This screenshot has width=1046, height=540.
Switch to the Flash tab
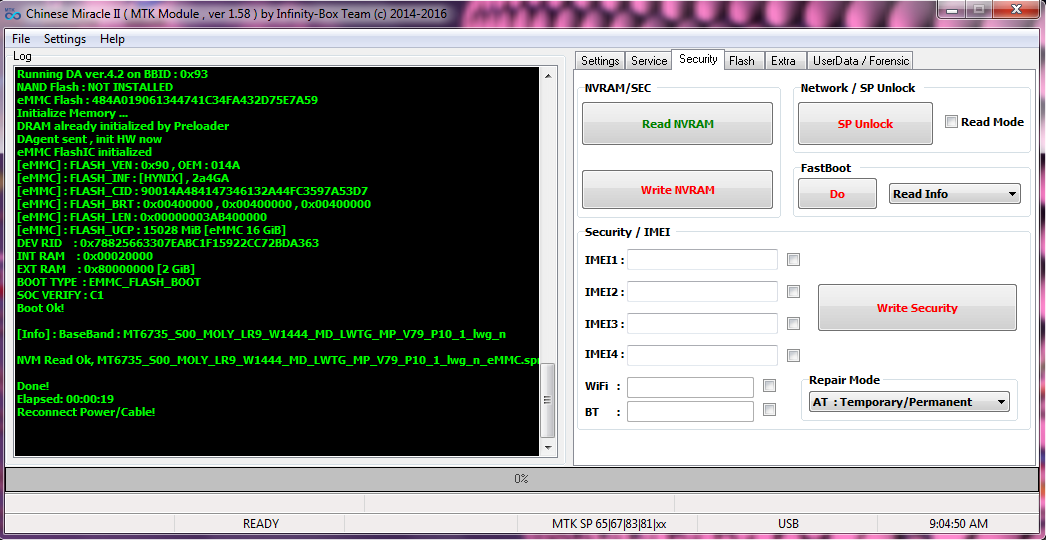(x=742, y=61)
